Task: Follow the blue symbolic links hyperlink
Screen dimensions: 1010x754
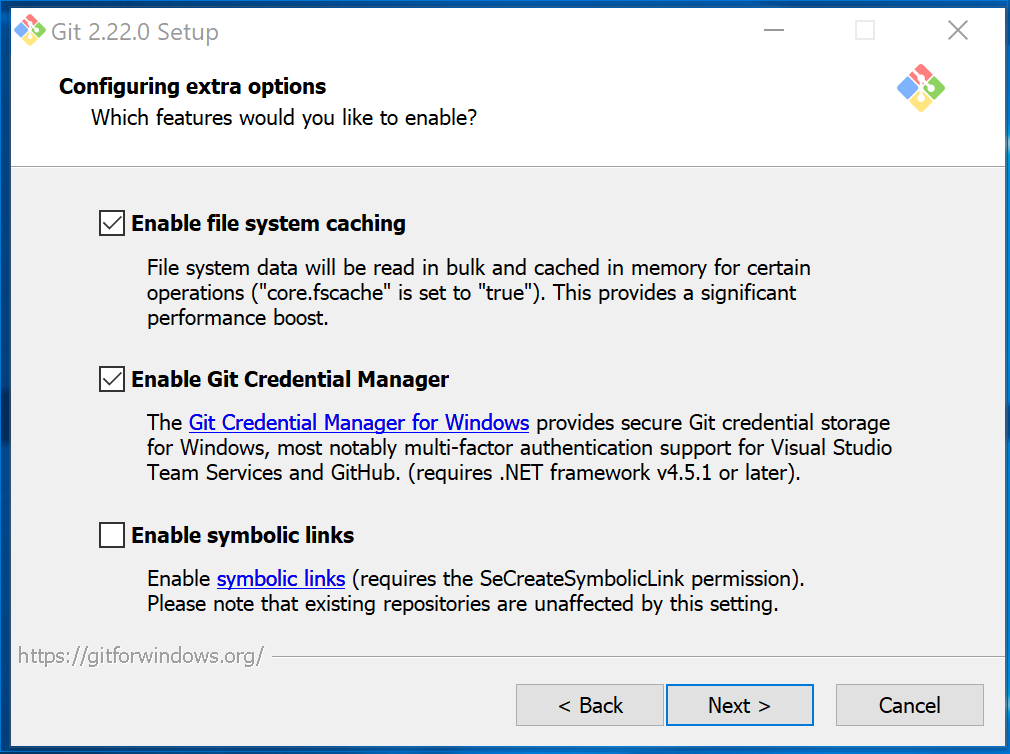Action: (281, 578)
